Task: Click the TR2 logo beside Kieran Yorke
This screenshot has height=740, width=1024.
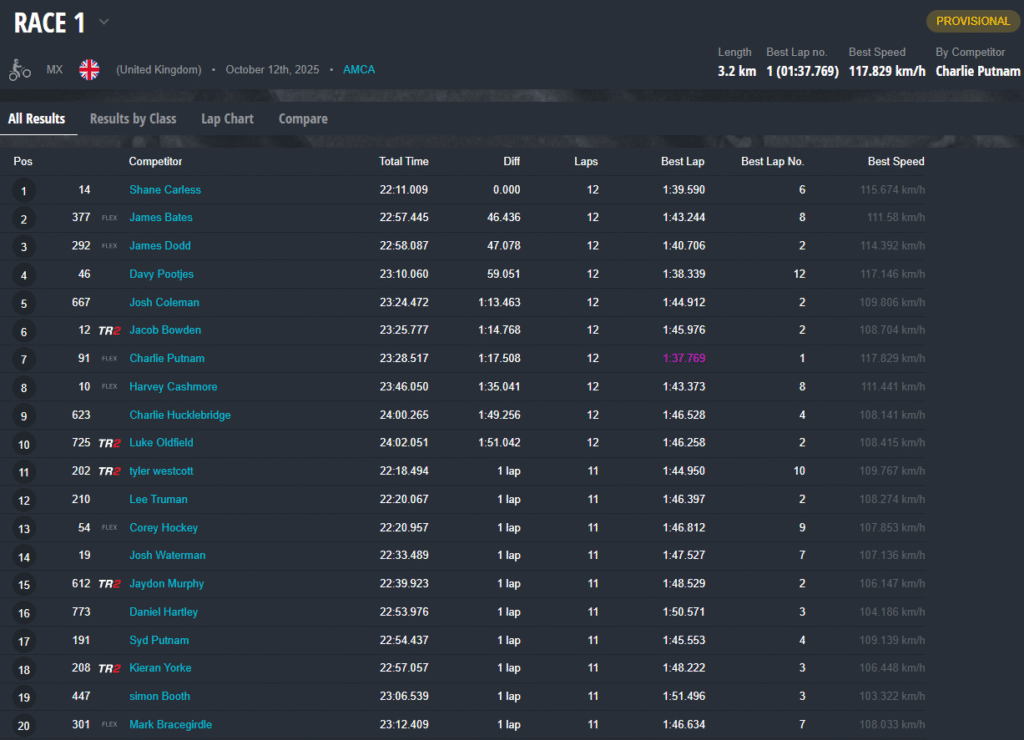Action: pyautogui.click(x=109, y=668)
